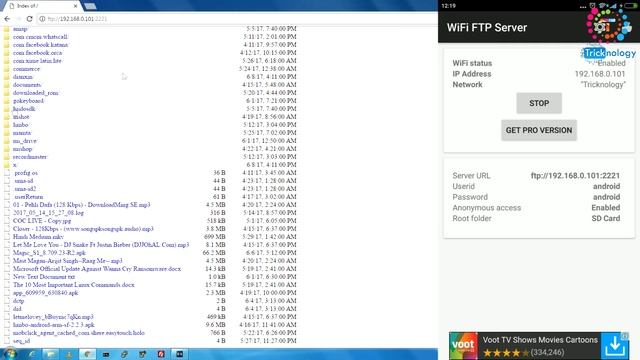Open the documents folder link
640x360 pixels.
27,85
